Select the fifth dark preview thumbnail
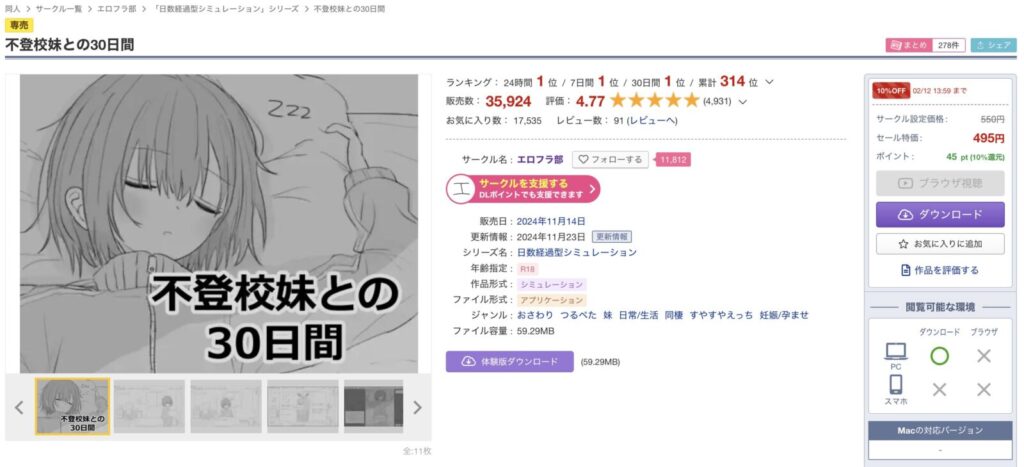The height and width of the screenshot is (467, 1024). [x=374, y=406]
